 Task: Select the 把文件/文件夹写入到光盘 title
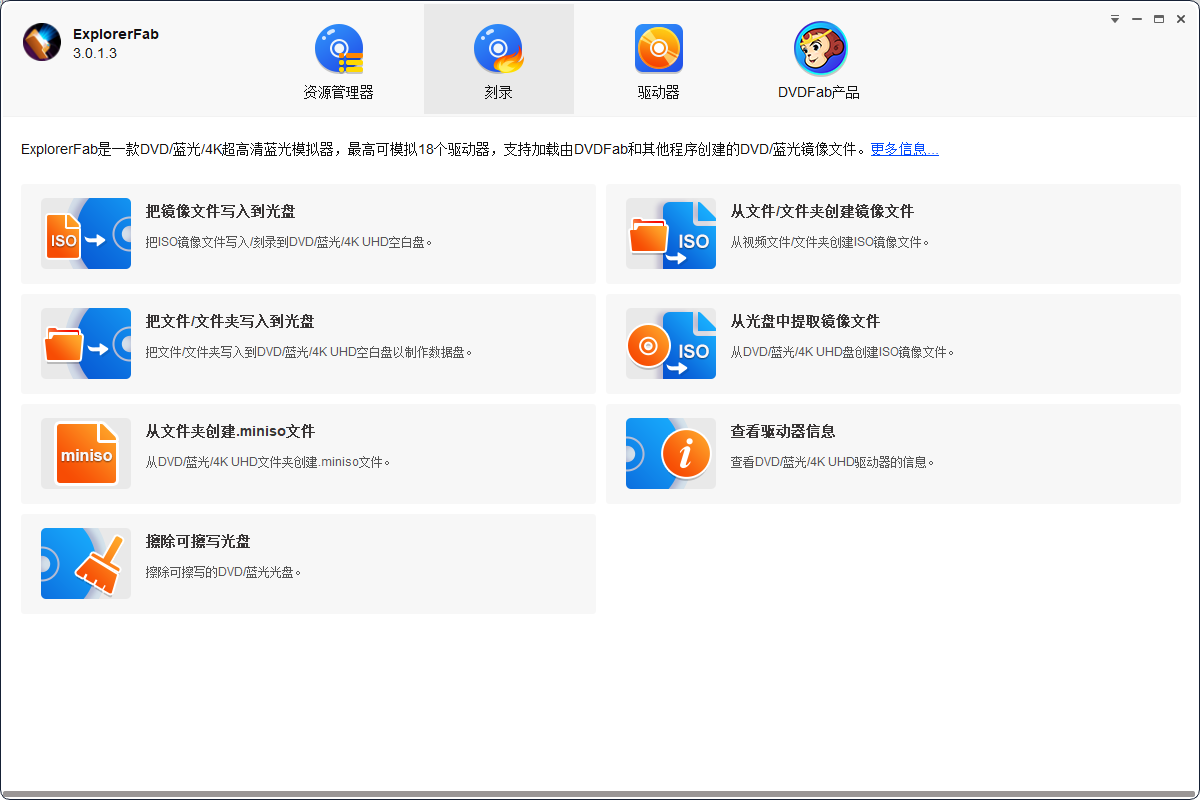tap(230, 322)
